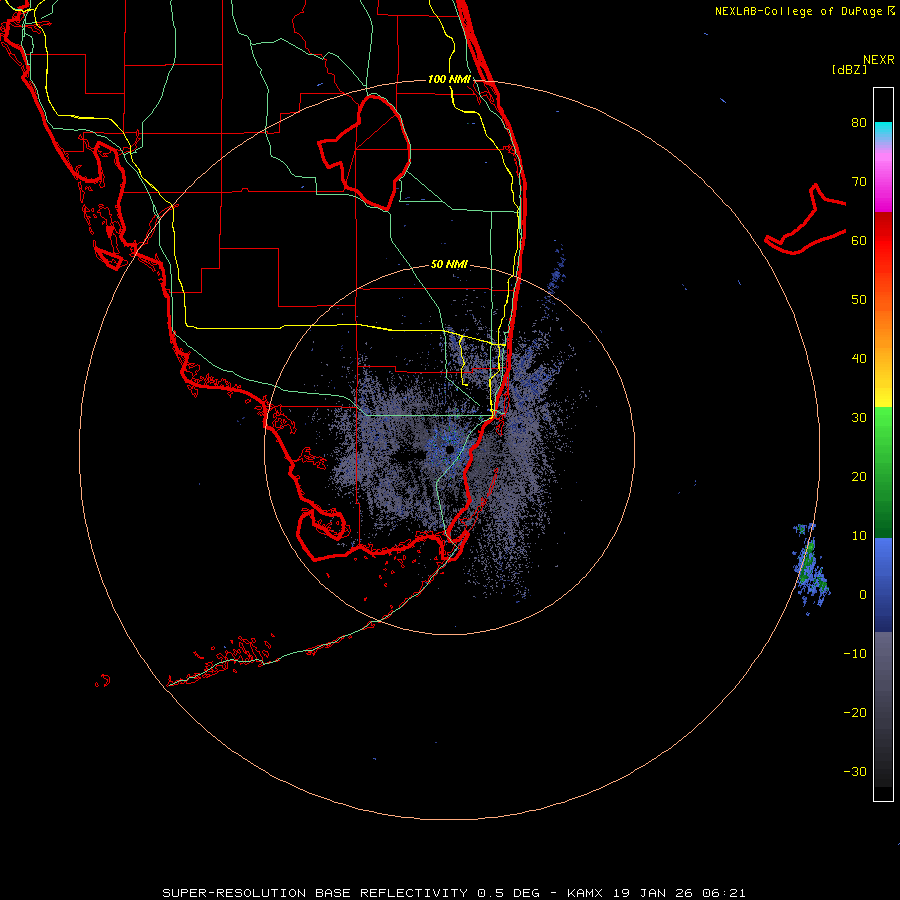Click the 20 value on dBZ scale
Screen dimensions: 900x900
859,476
